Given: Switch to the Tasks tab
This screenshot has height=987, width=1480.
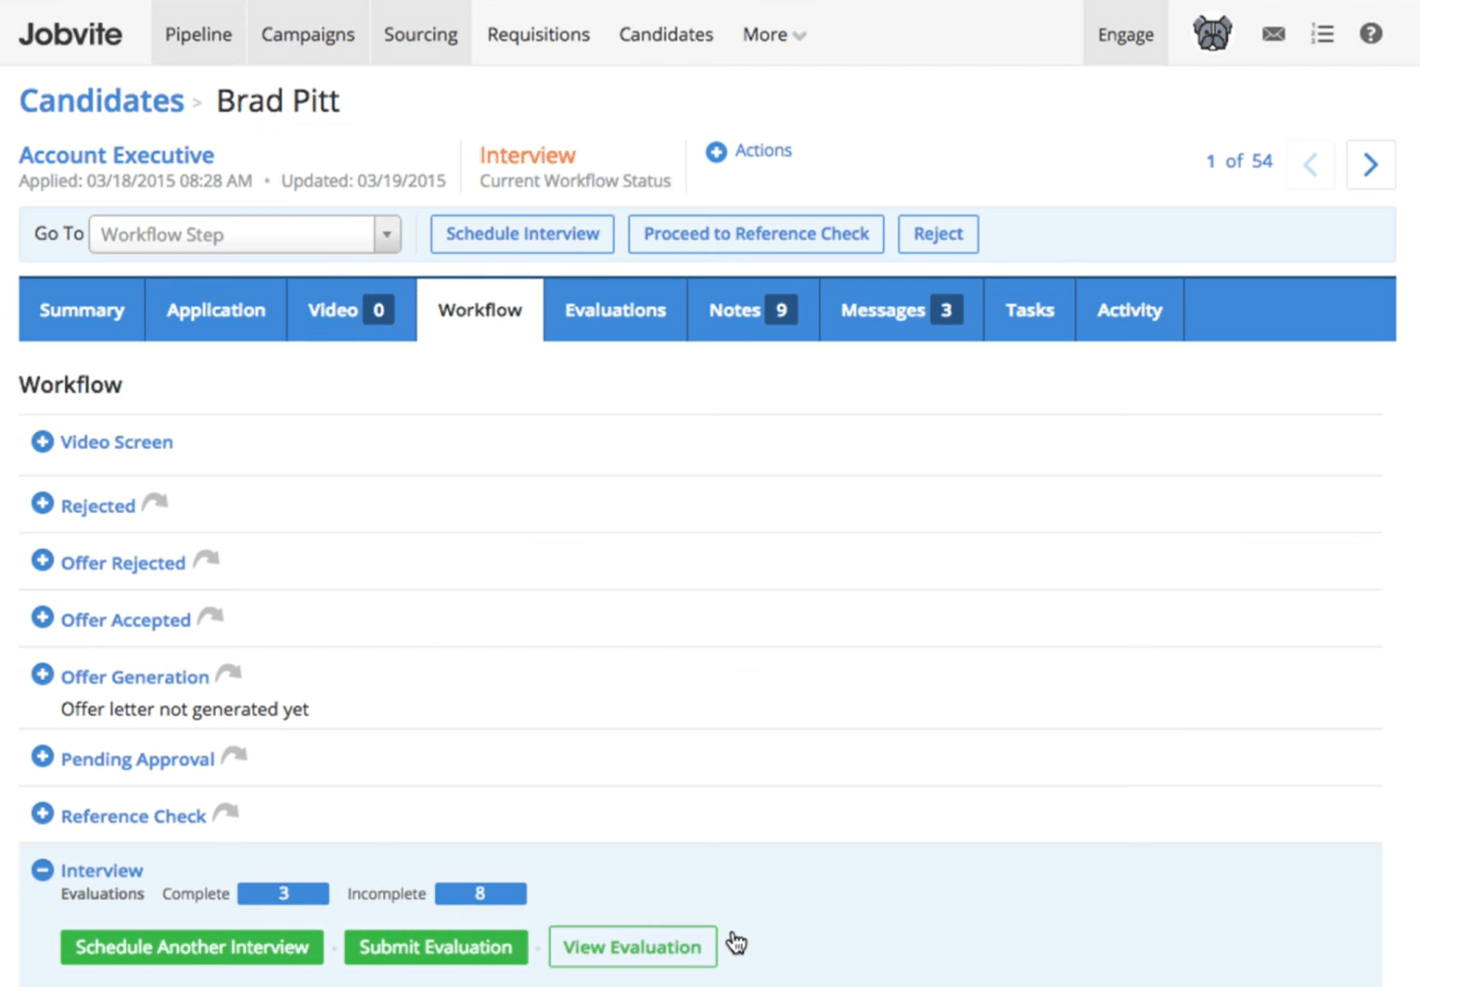Looking at the screenshot, I should pos(1030,310).
